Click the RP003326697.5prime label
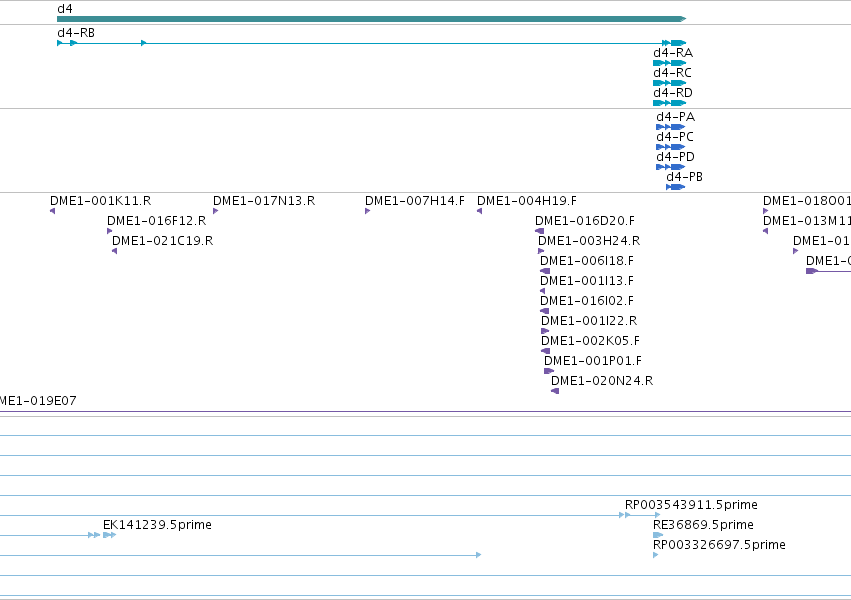 point(719,545)
